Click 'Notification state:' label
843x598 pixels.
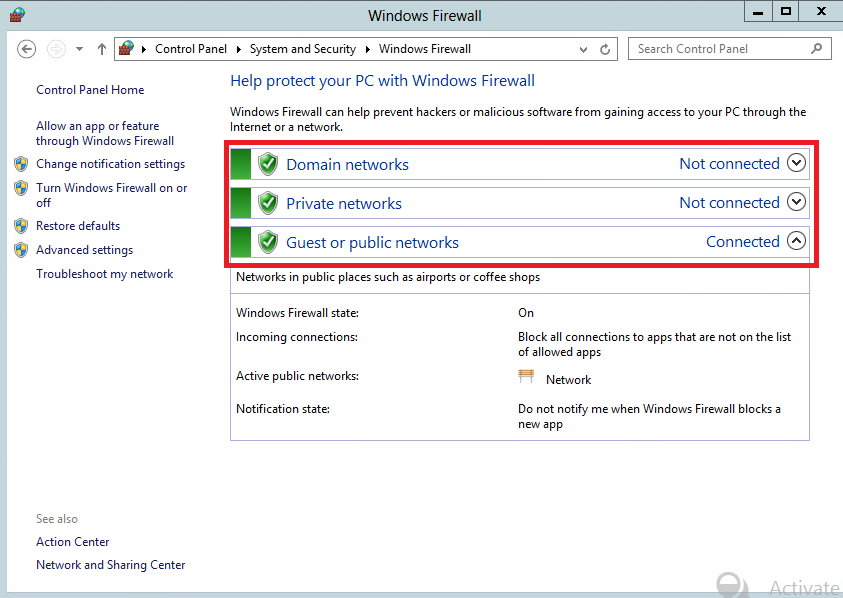click(x=283, y=409)
